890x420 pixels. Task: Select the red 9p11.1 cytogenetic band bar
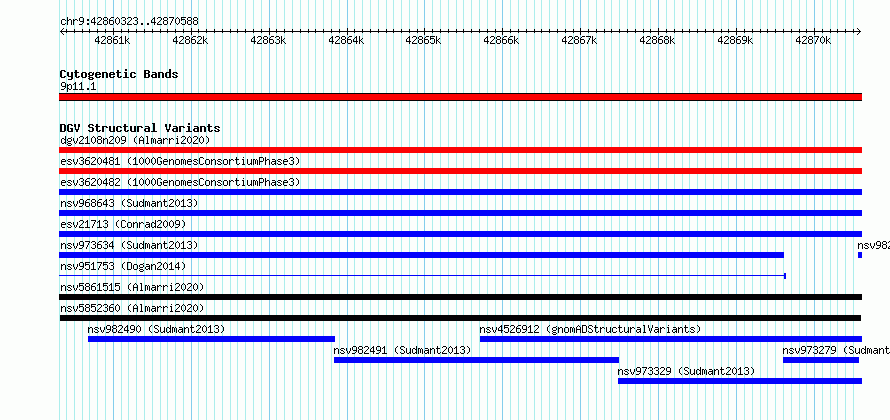tap(460, 97)
